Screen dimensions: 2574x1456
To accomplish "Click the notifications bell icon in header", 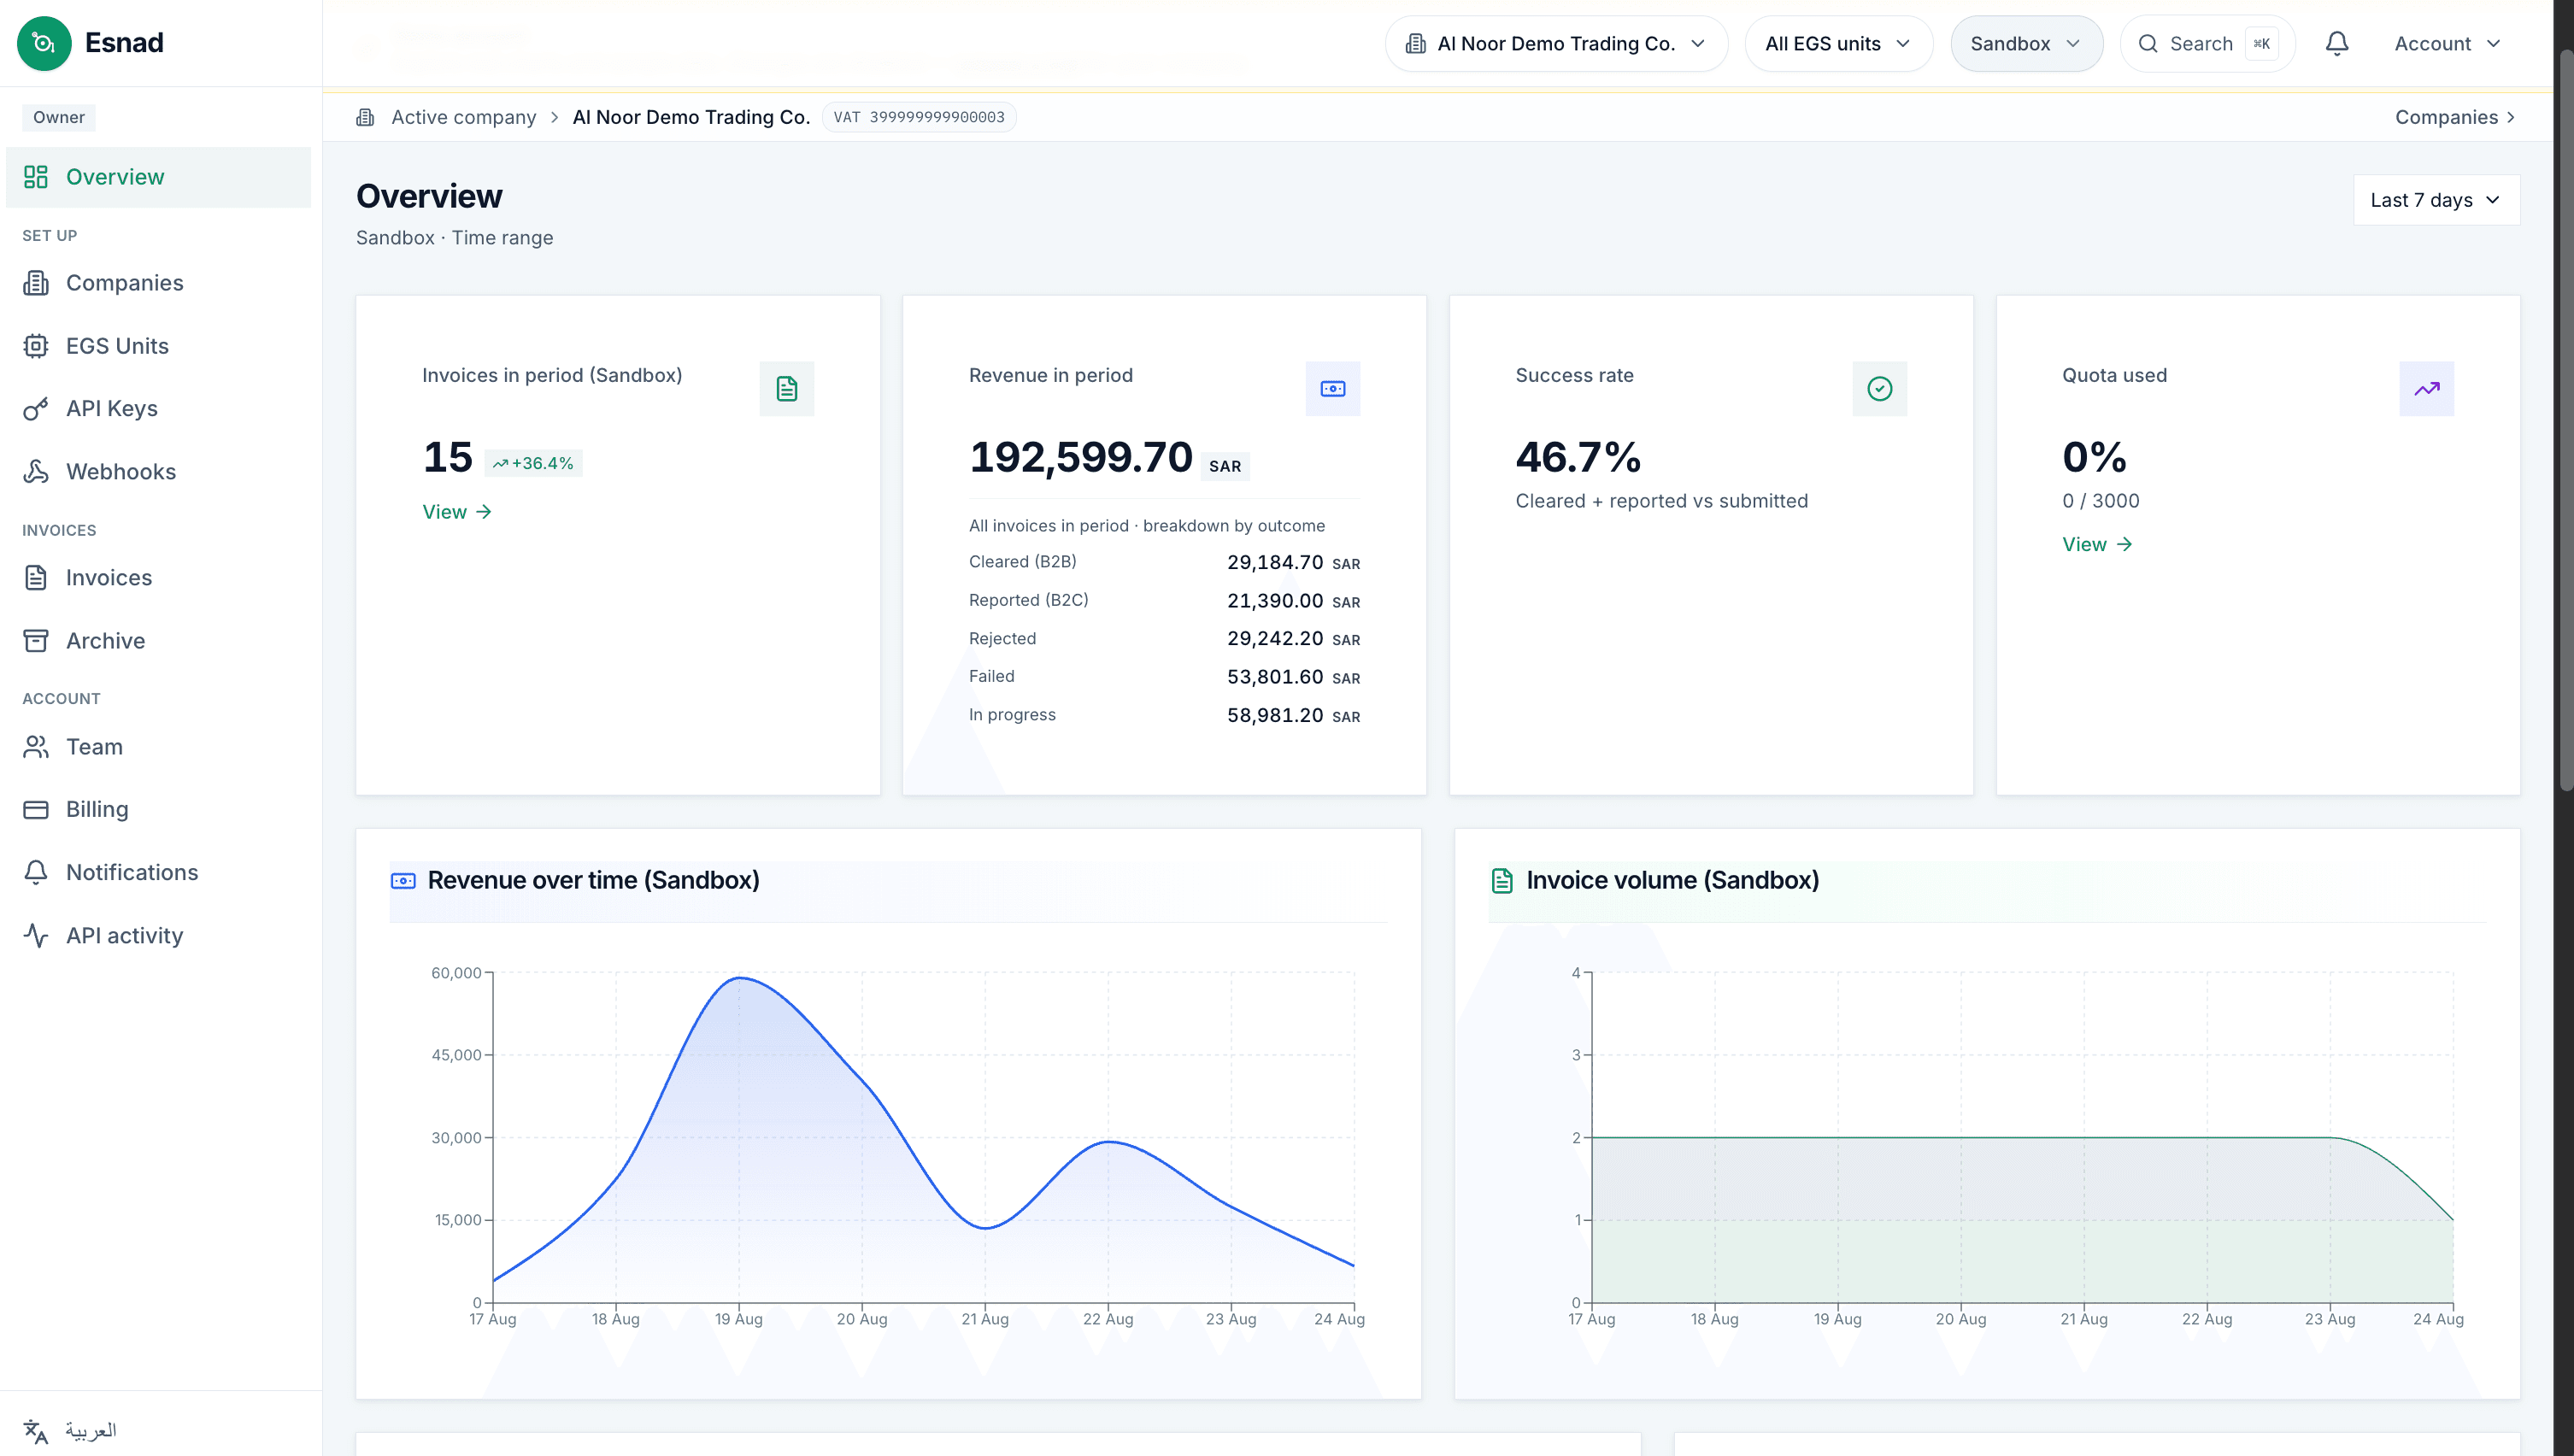I will coord(2336,43).
